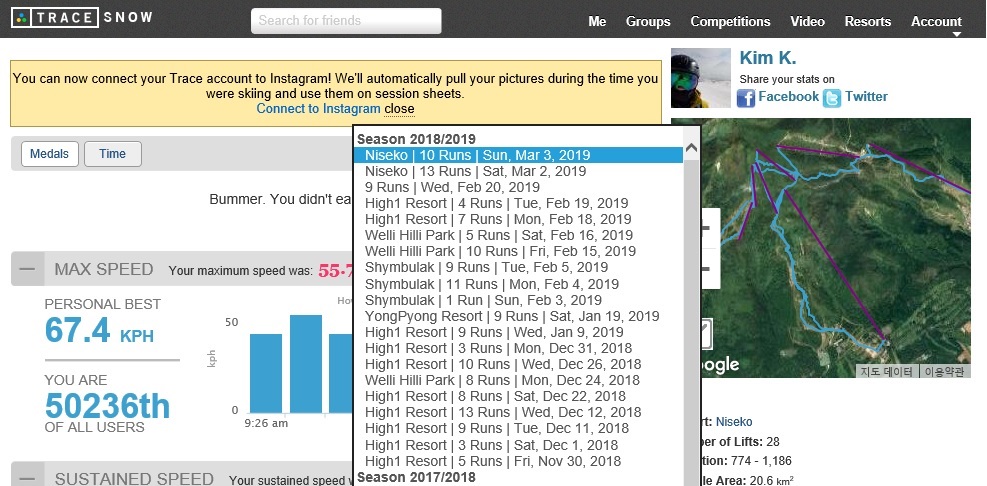Choose 9 Runs Wed, Feb 20, 2019 session
Image resolution: width=987 pixels, height=486 pixels.
(518, 187)
